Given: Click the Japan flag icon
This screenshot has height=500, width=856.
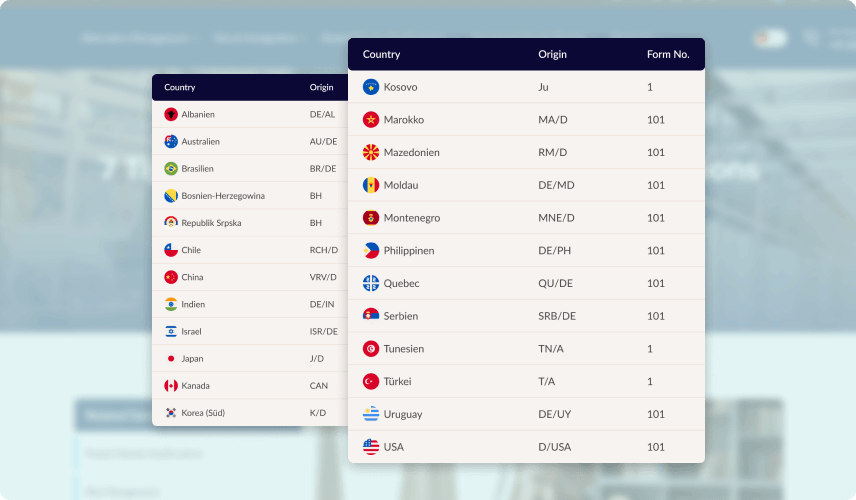Looking at the screenshot, I should pos(171,359).
